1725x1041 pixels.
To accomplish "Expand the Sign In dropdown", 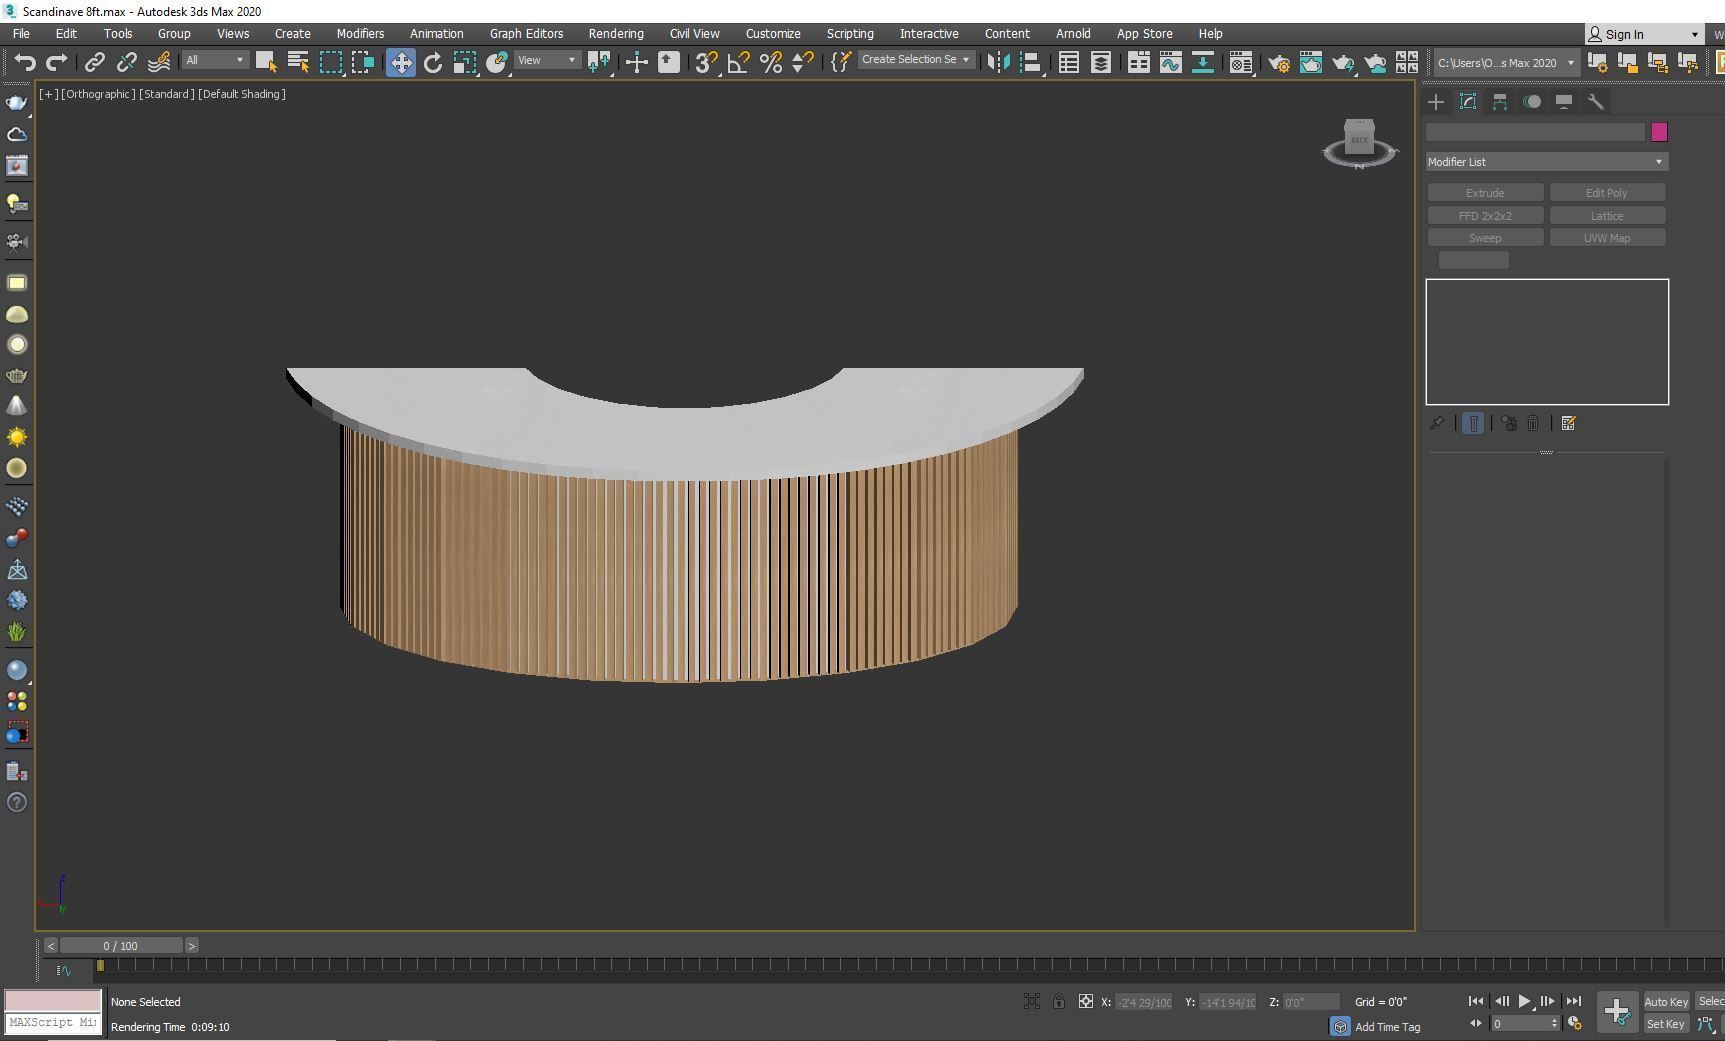I will [1645, 34].
